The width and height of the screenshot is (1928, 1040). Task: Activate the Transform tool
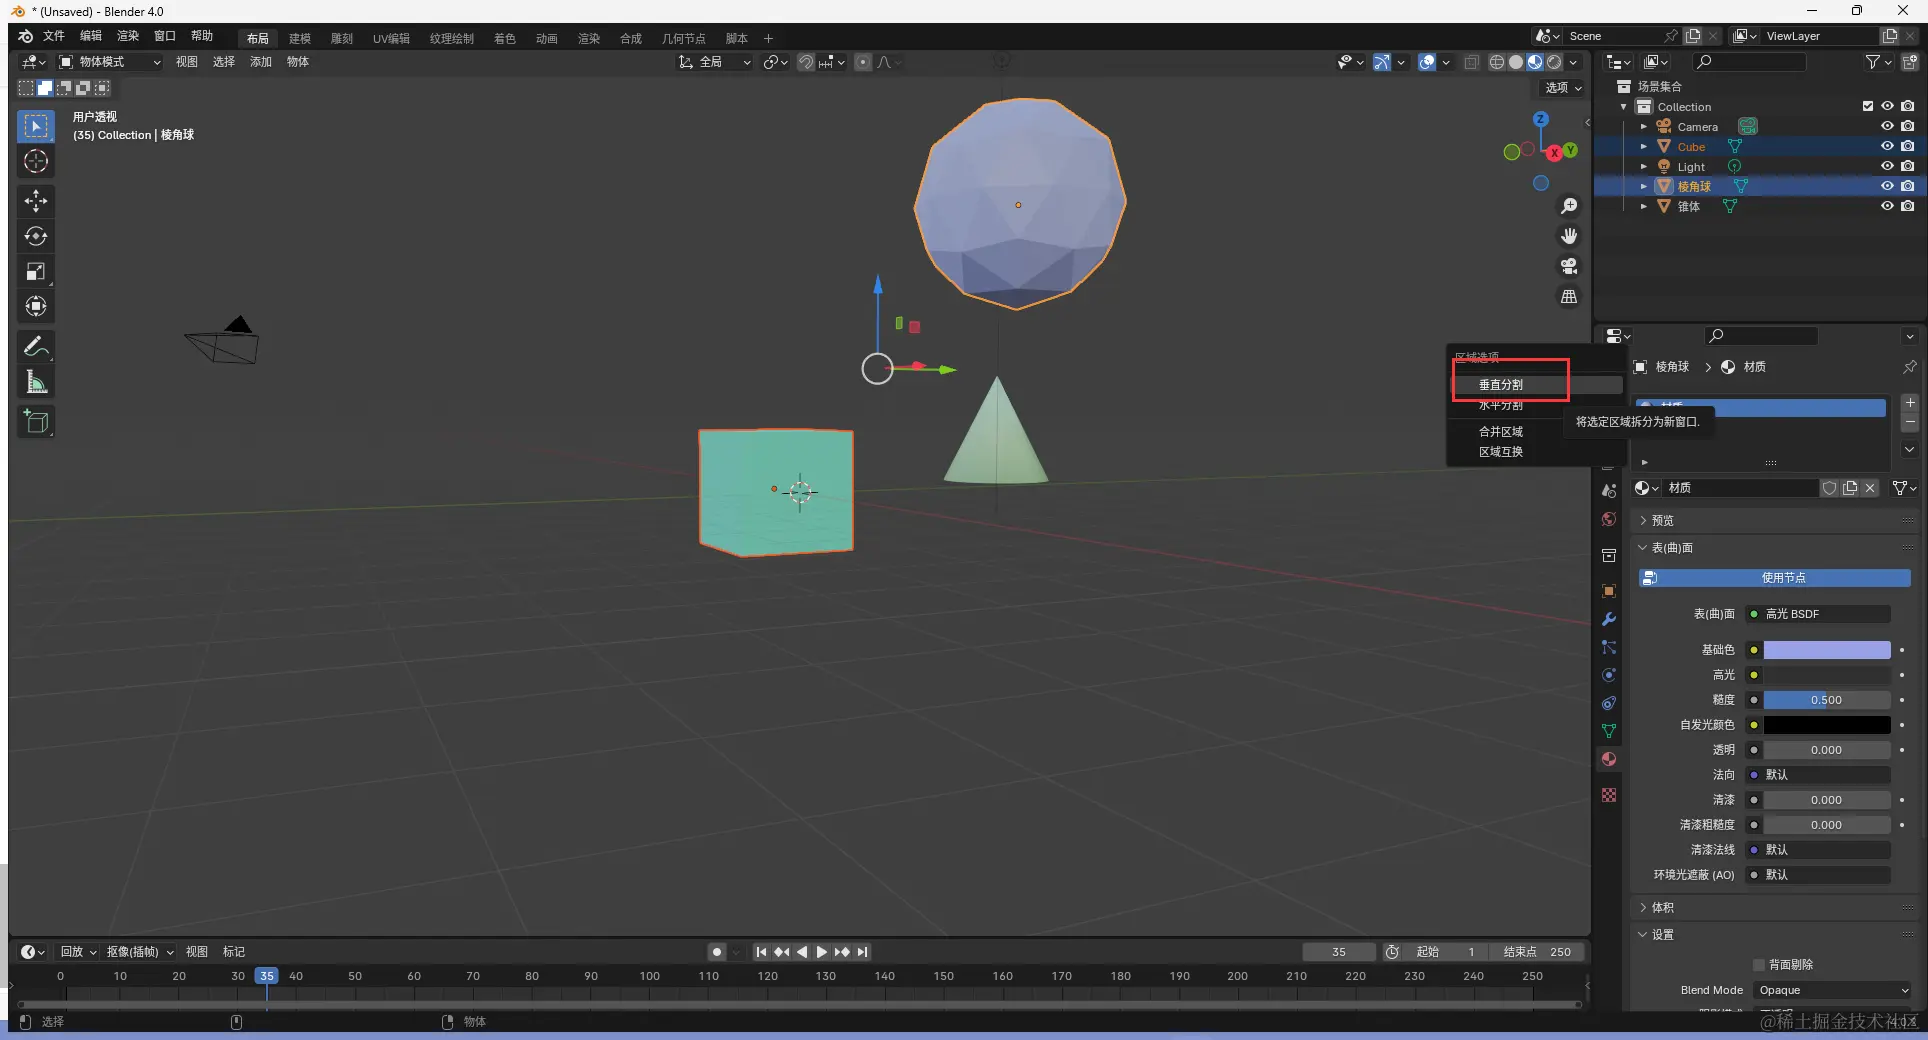click(36, 306)
